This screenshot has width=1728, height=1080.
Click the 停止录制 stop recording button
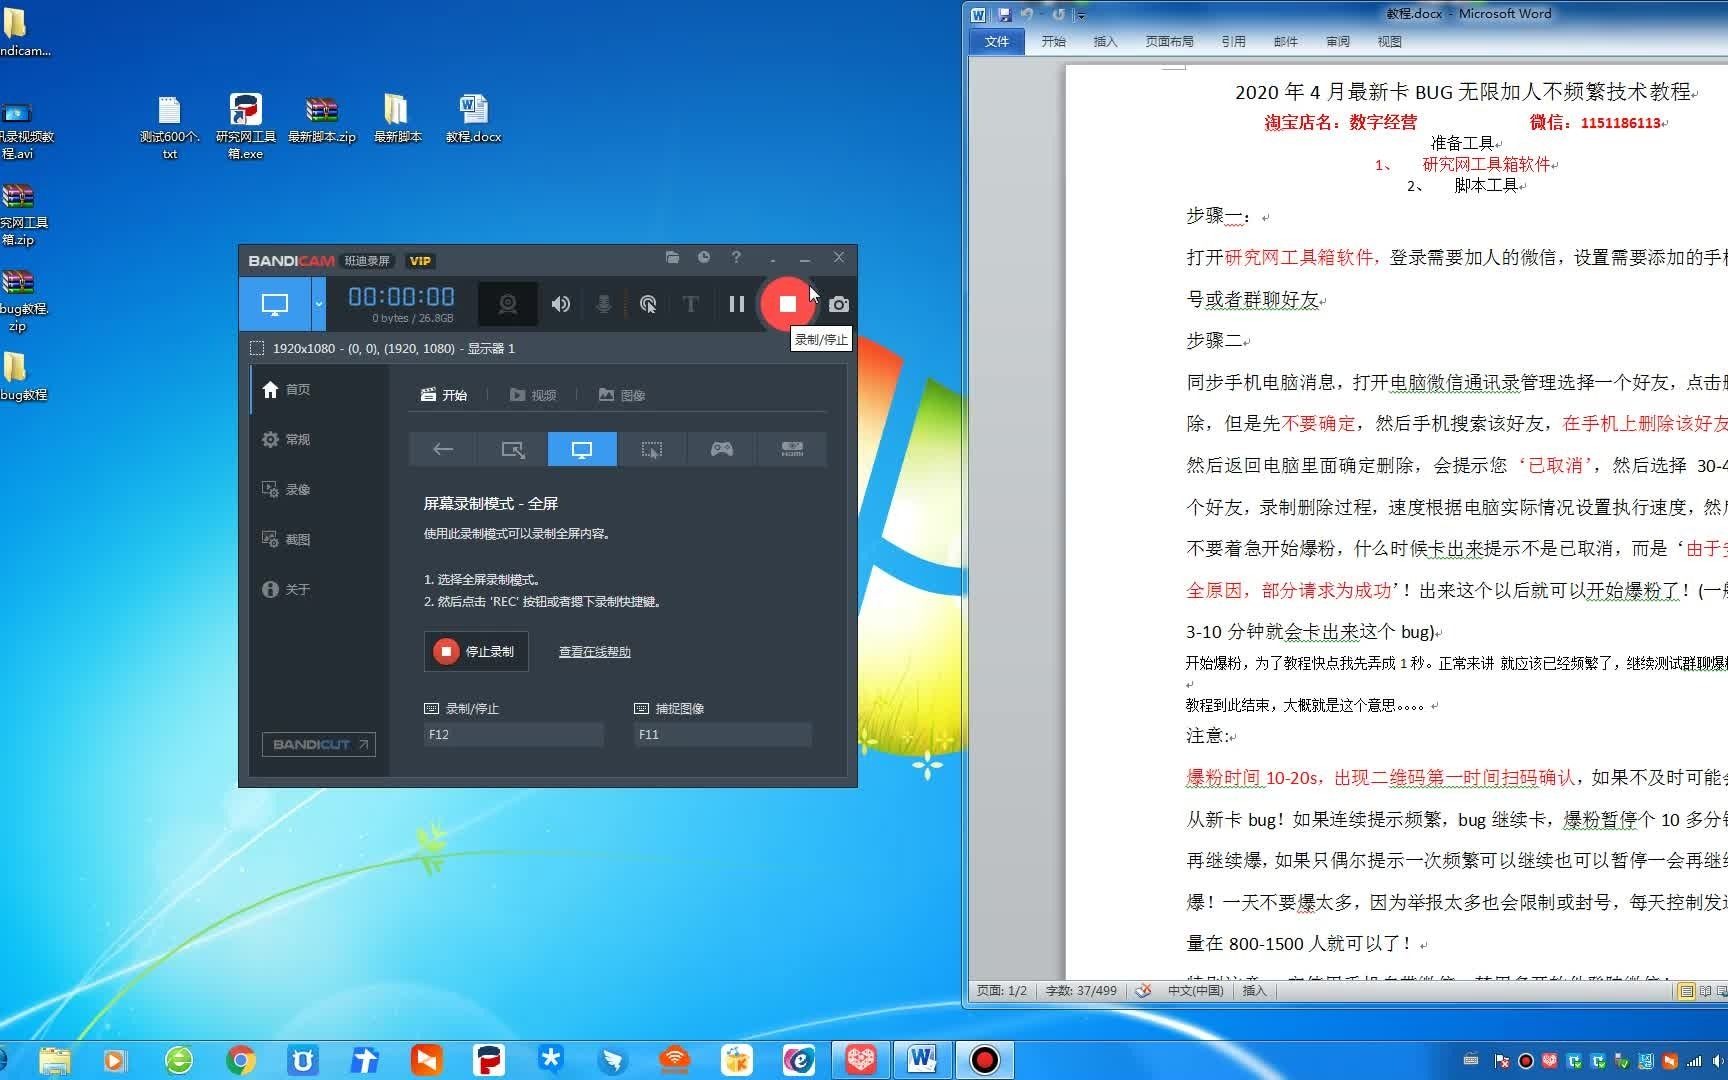point(476,651)
